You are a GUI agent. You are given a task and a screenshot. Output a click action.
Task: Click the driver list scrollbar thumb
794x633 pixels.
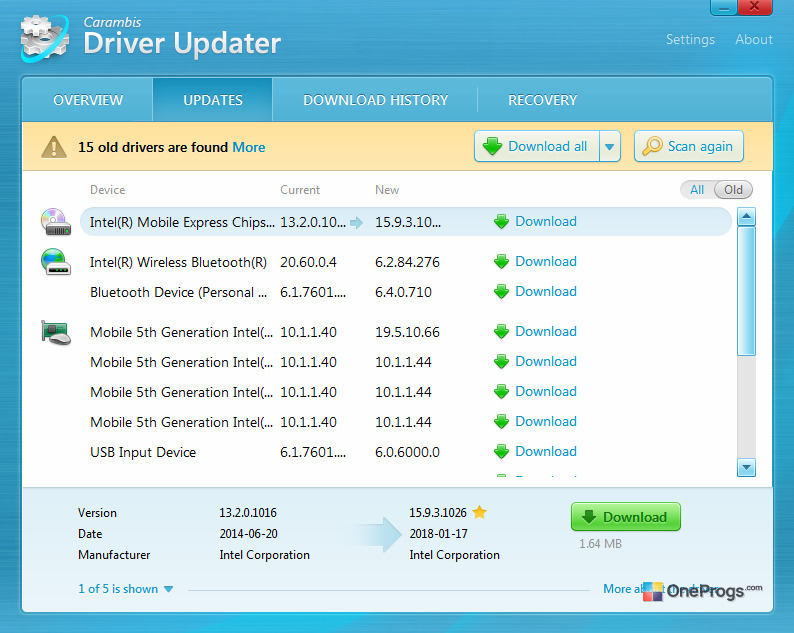[746, 291]
